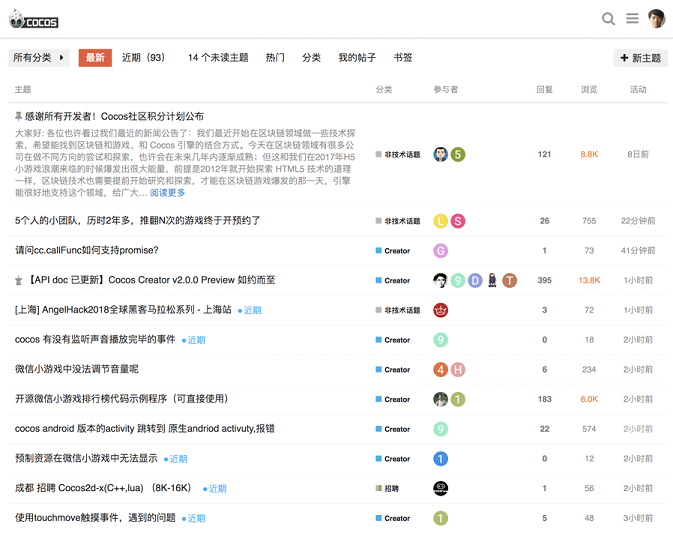Click blue 1 avatar in 预制资源 row
The width and height of the screenshot is (673, 533).
440,459
